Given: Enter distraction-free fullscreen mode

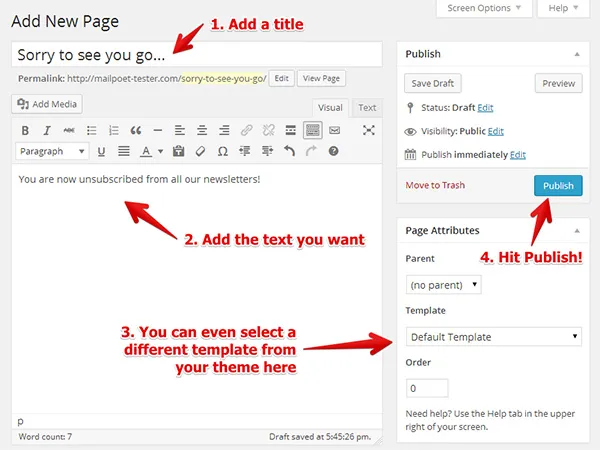Looking at the screenshot, I should 369,130.
